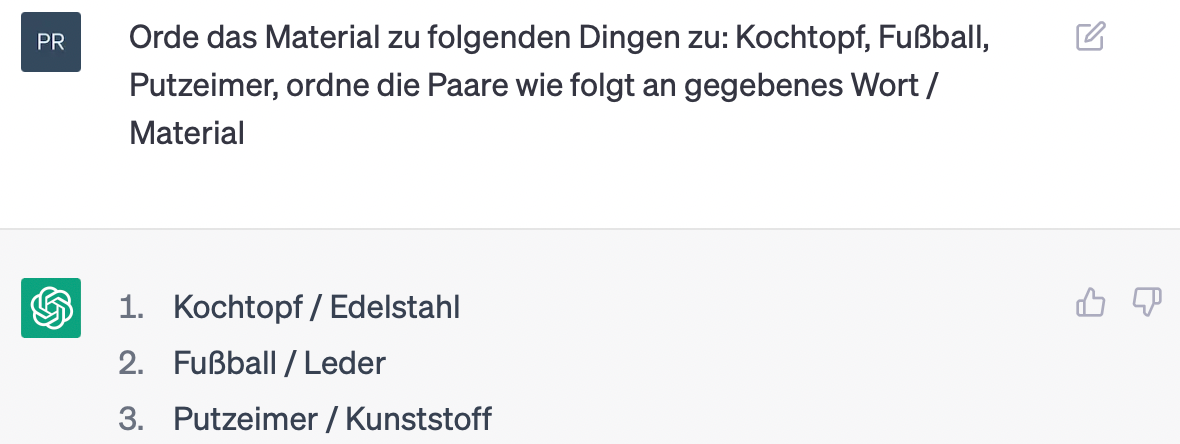
Task: Click the first line of the user prompt
Action: pyautogui.click(x=559, y=38)
